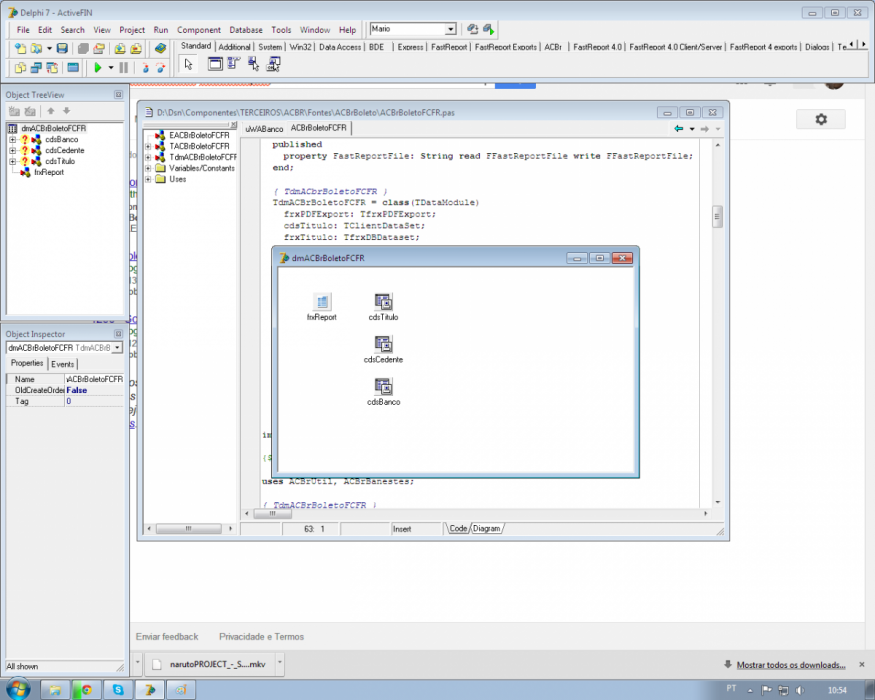
Task: Select the frxReport component in data module
Action: pyautogui.click(x=322, y=307)
